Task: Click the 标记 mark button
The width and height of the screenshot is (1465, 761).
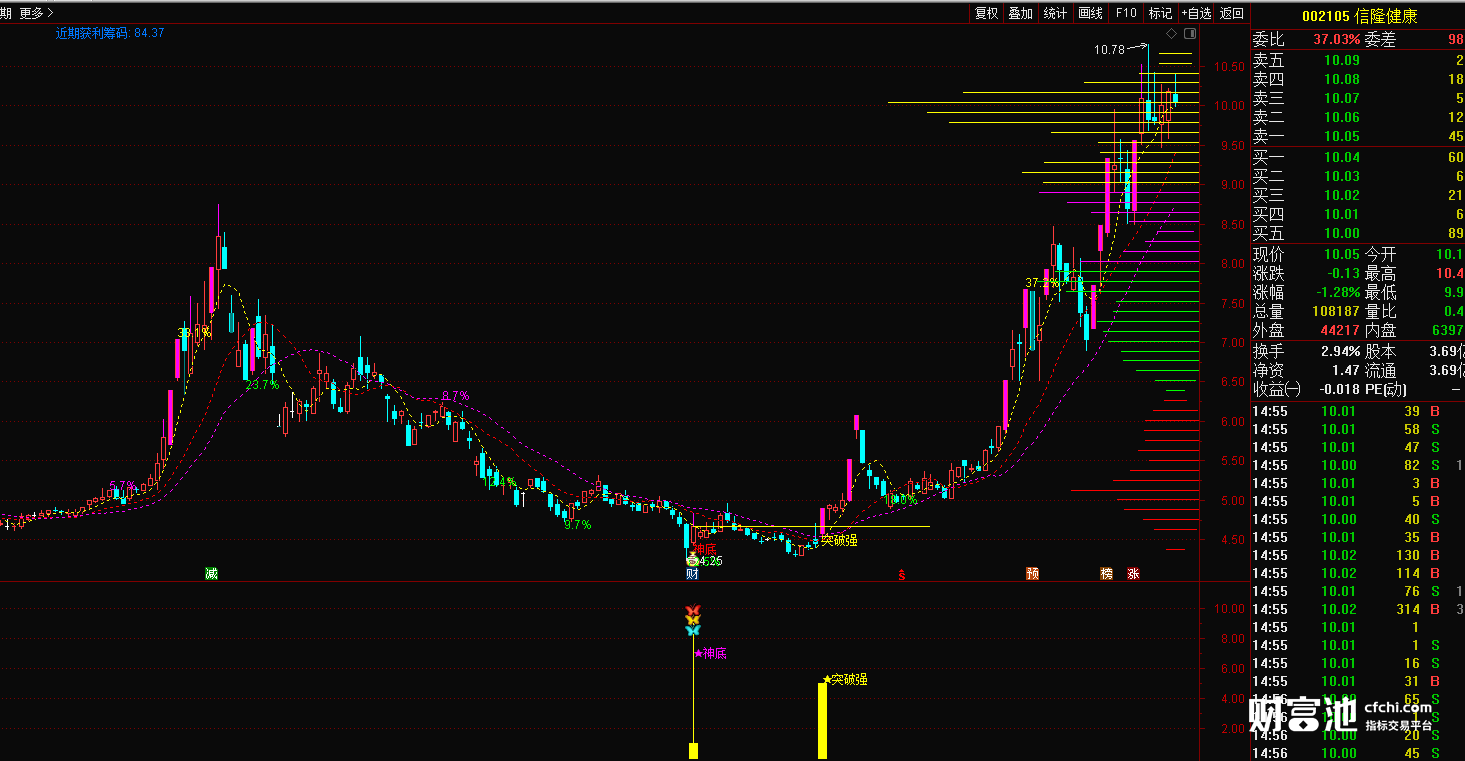Action: pyautogui.click(x=1160, y=13)
